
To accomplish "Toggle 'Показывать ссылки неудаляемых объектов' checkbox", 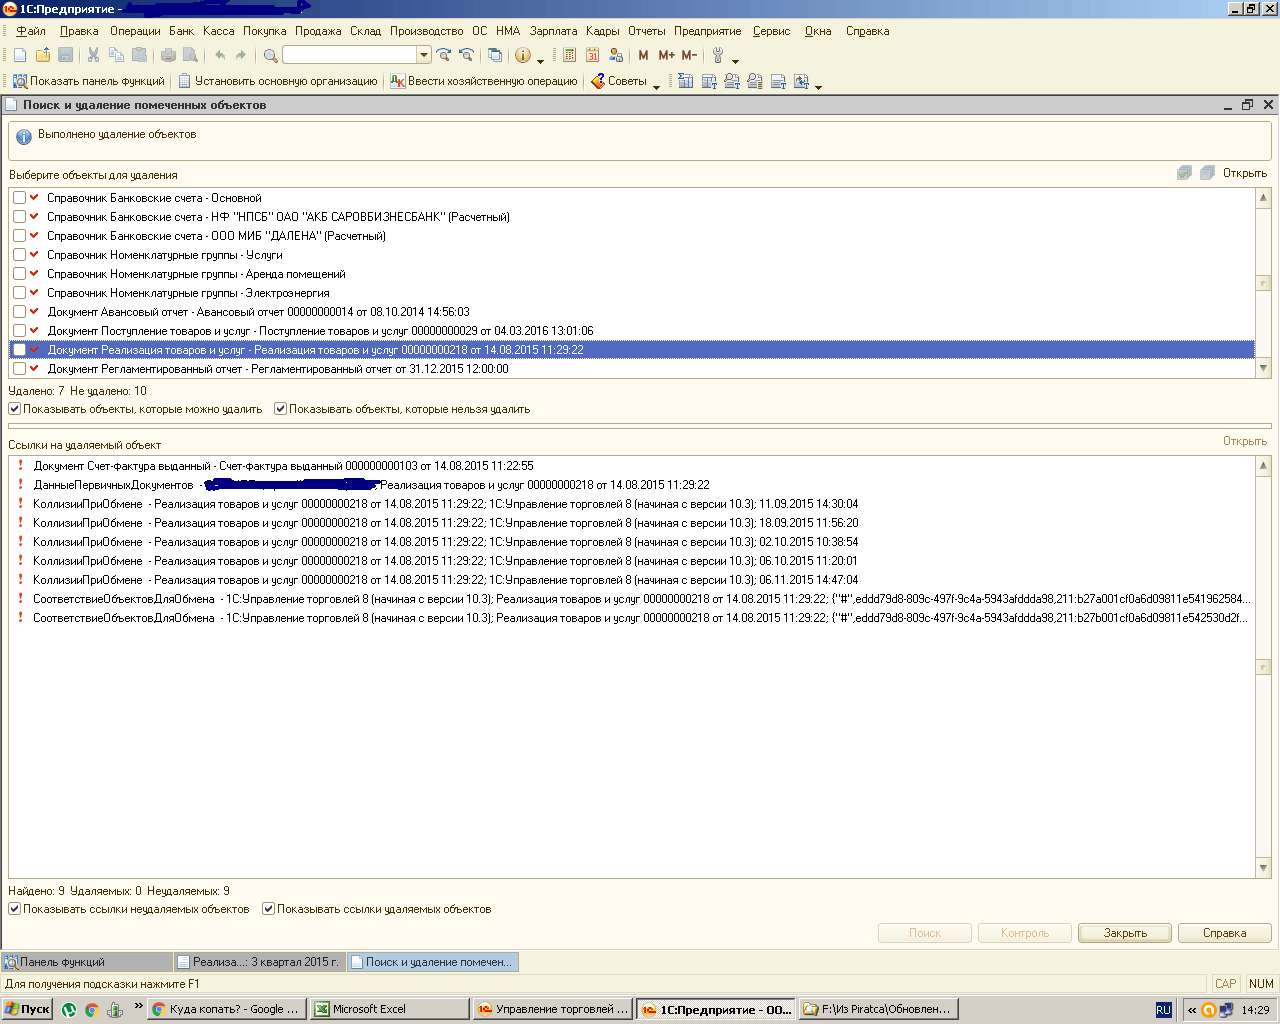I will (x=14, y=909).
